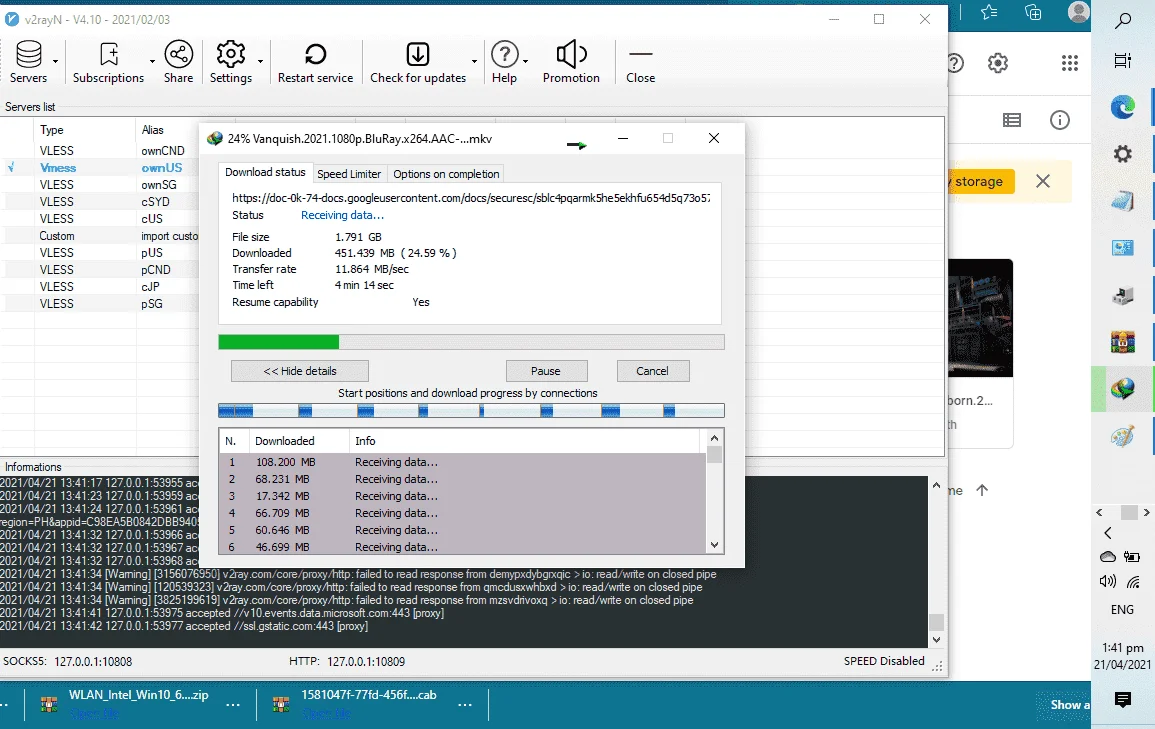Pause the download
1155x729 pixels.
(546, 371)
